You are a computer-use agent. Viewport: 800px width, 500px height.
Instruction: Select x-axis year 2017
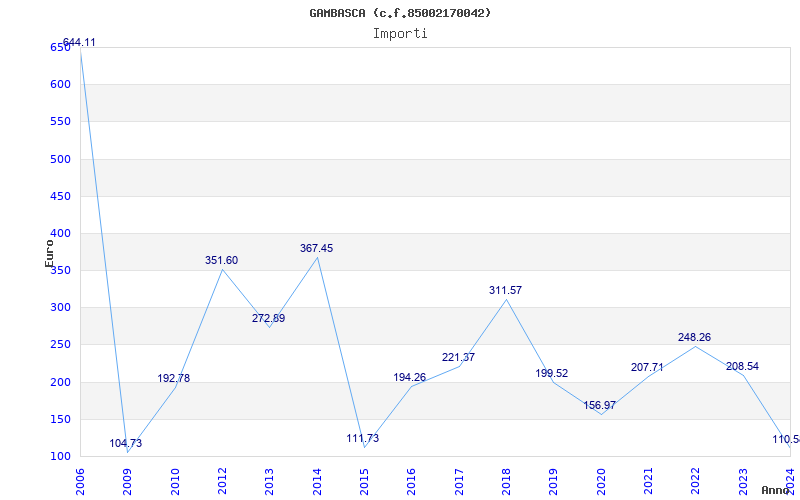pos(459,481)
